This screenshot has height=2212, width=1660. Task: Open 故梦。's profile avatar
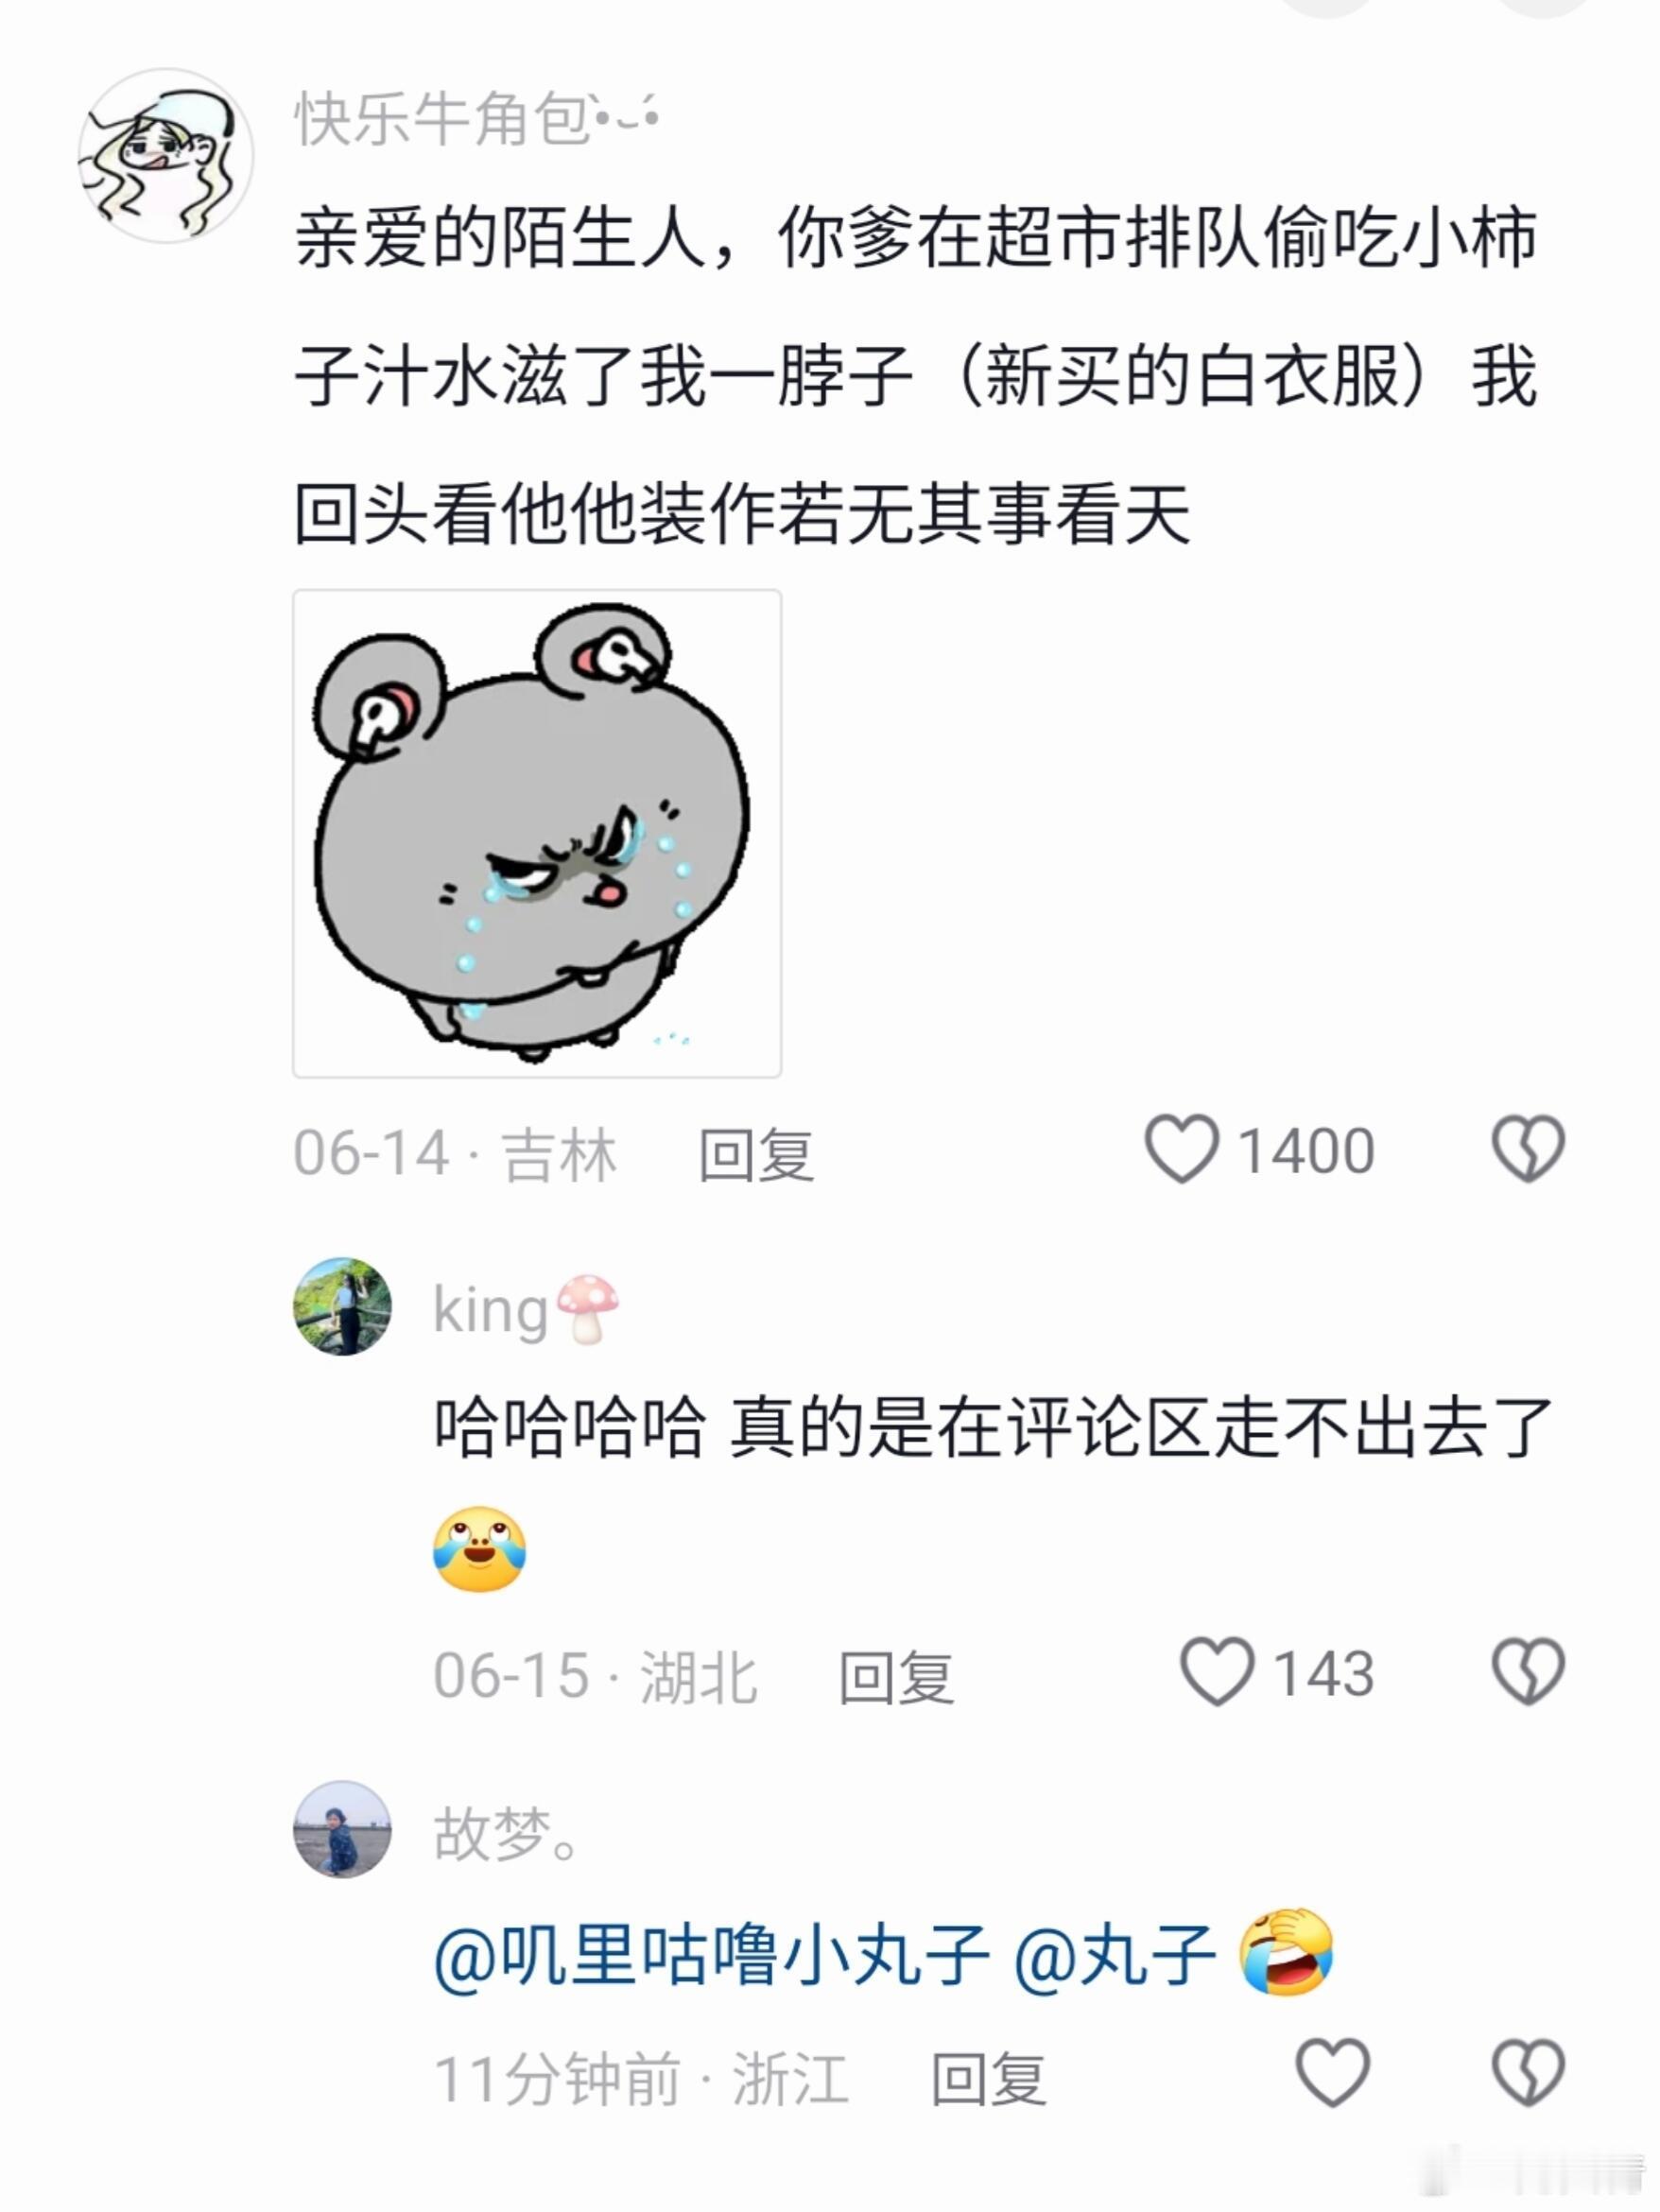(342, 1829)
